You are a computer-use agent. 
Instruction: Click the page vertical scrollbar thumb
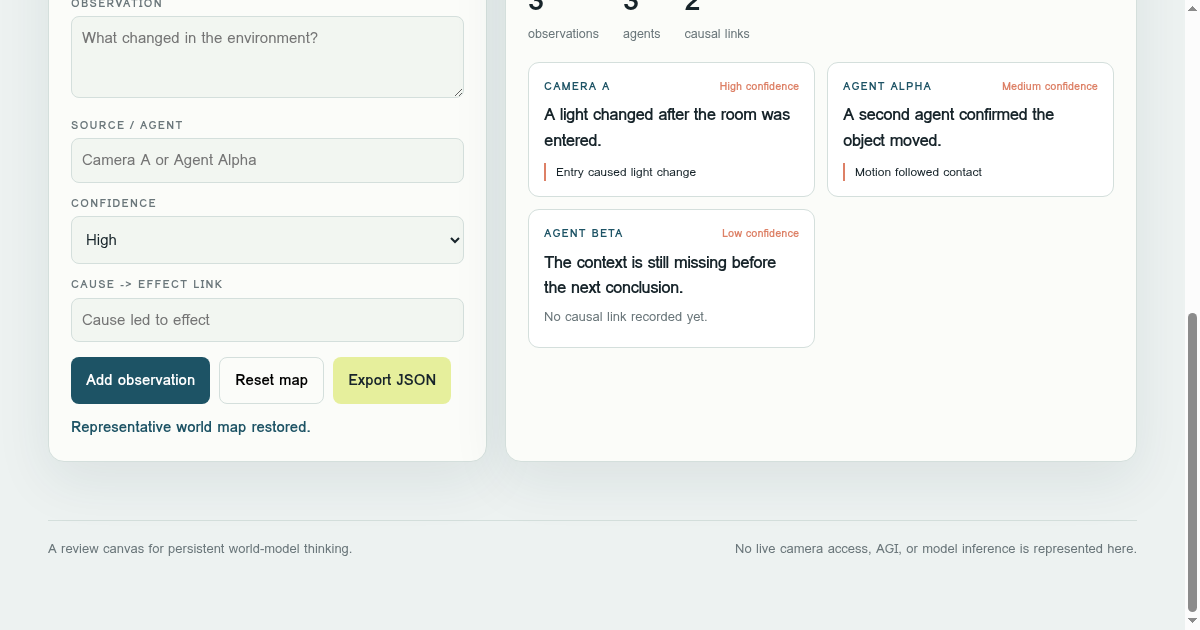1192,462
